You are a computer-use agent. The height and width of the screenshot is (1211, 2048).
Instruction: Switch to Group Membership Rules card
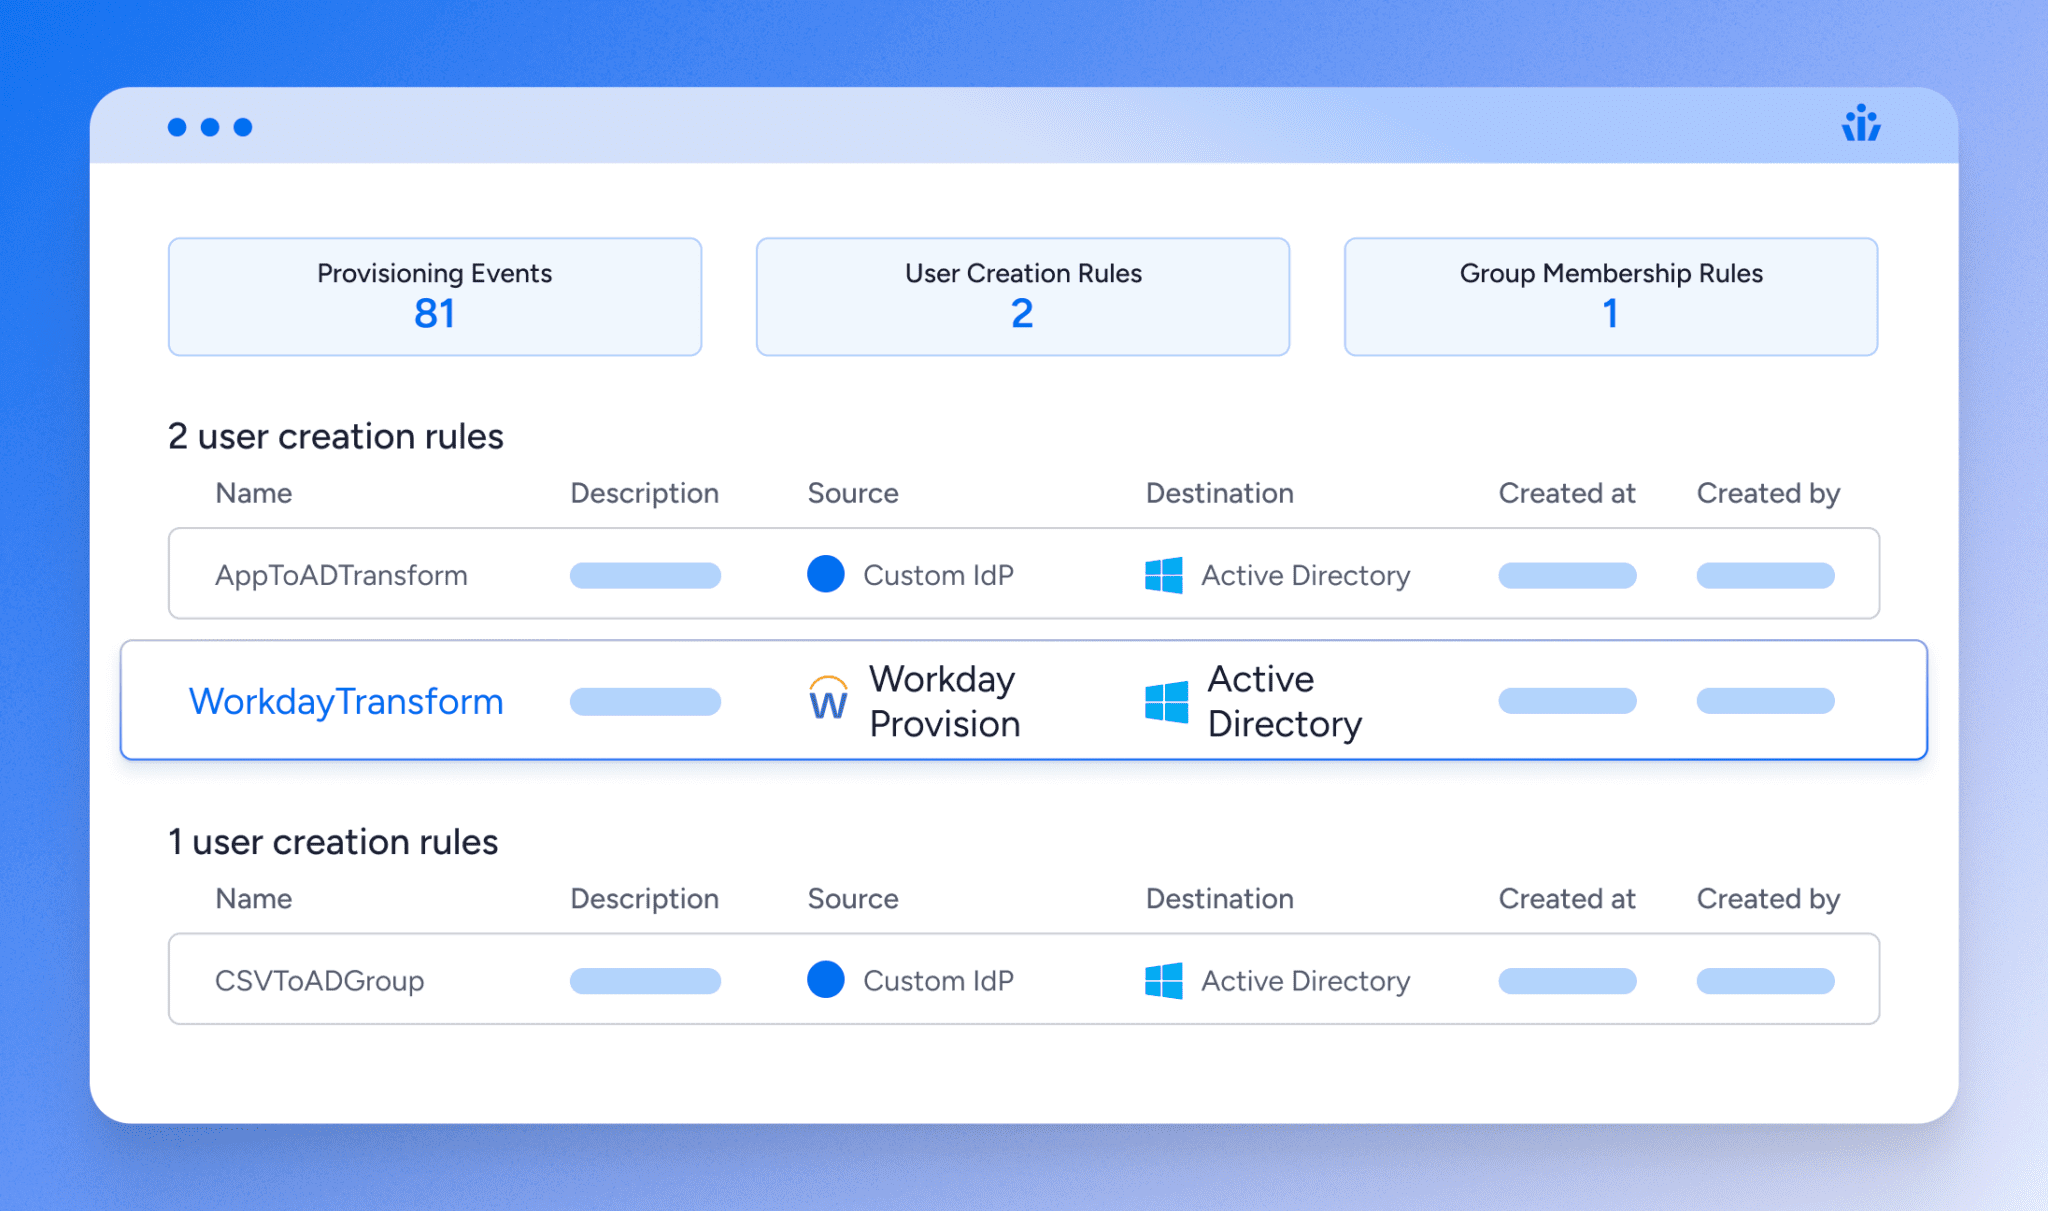(x=1610, y=296)
